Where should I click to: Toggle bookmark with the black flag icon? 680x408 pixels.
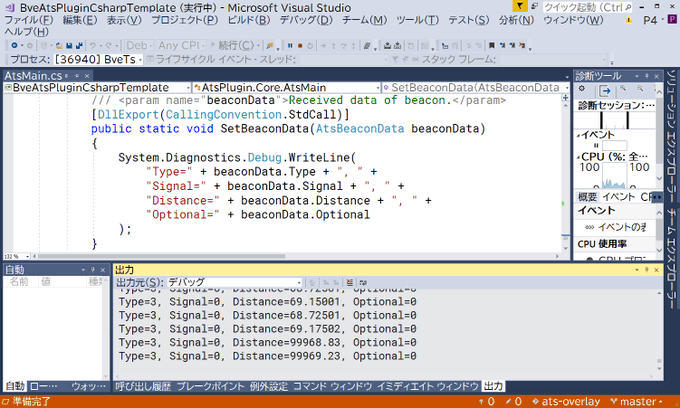tap(492, 45)
